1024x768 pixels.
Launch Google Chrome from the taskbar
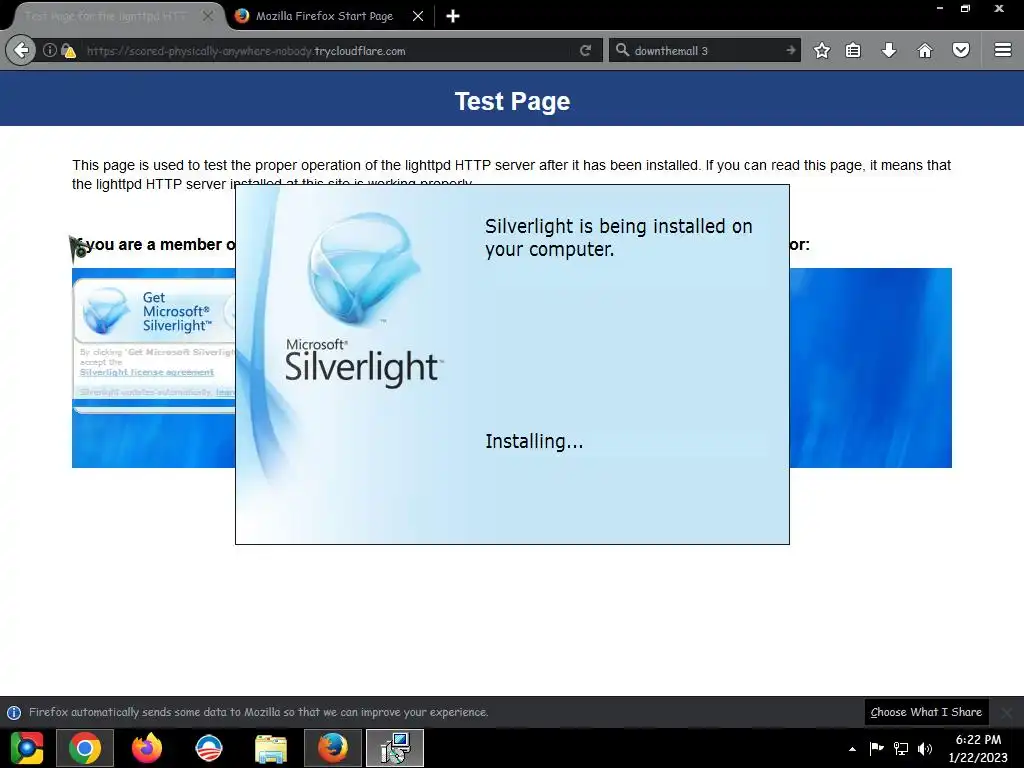point(85,748)
